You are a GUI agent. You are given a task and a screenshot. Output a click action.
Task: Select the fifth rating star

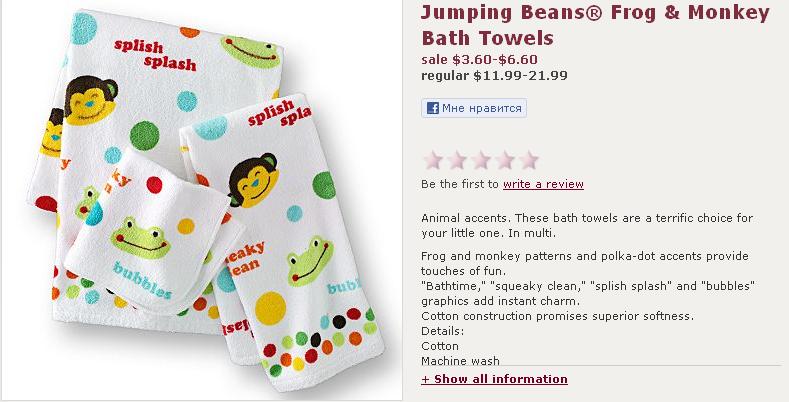click(529, 160)
